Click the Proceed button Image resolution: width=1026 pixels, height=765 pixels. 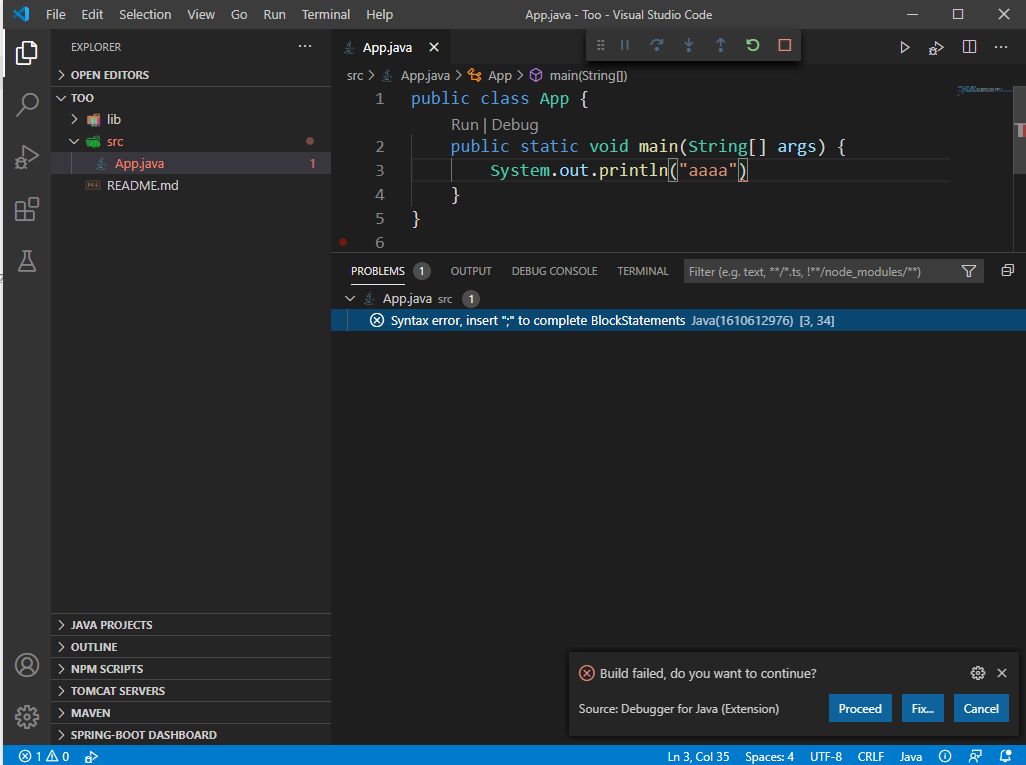[x=859, y=708]
